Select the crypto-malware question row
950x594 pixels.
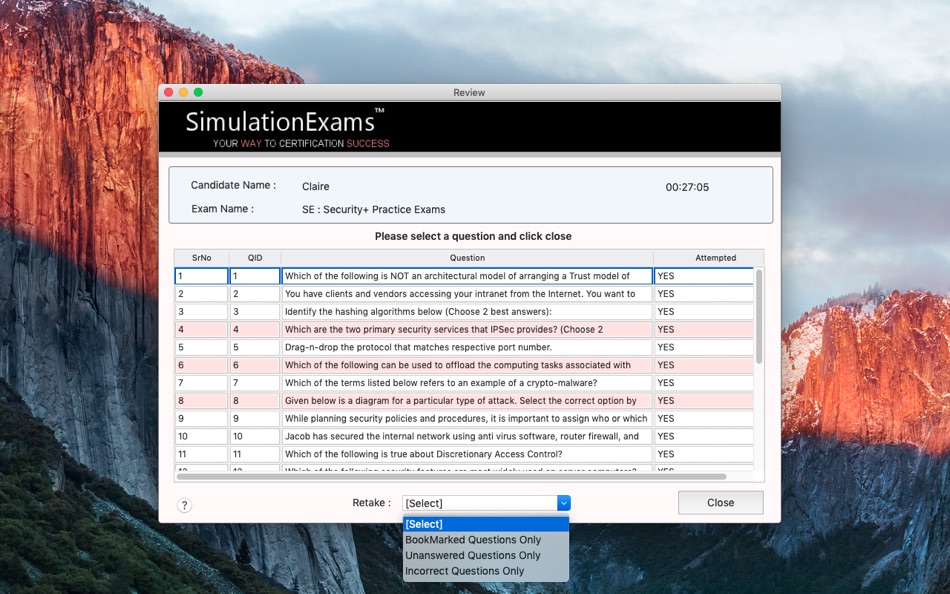tap(467, 382)
